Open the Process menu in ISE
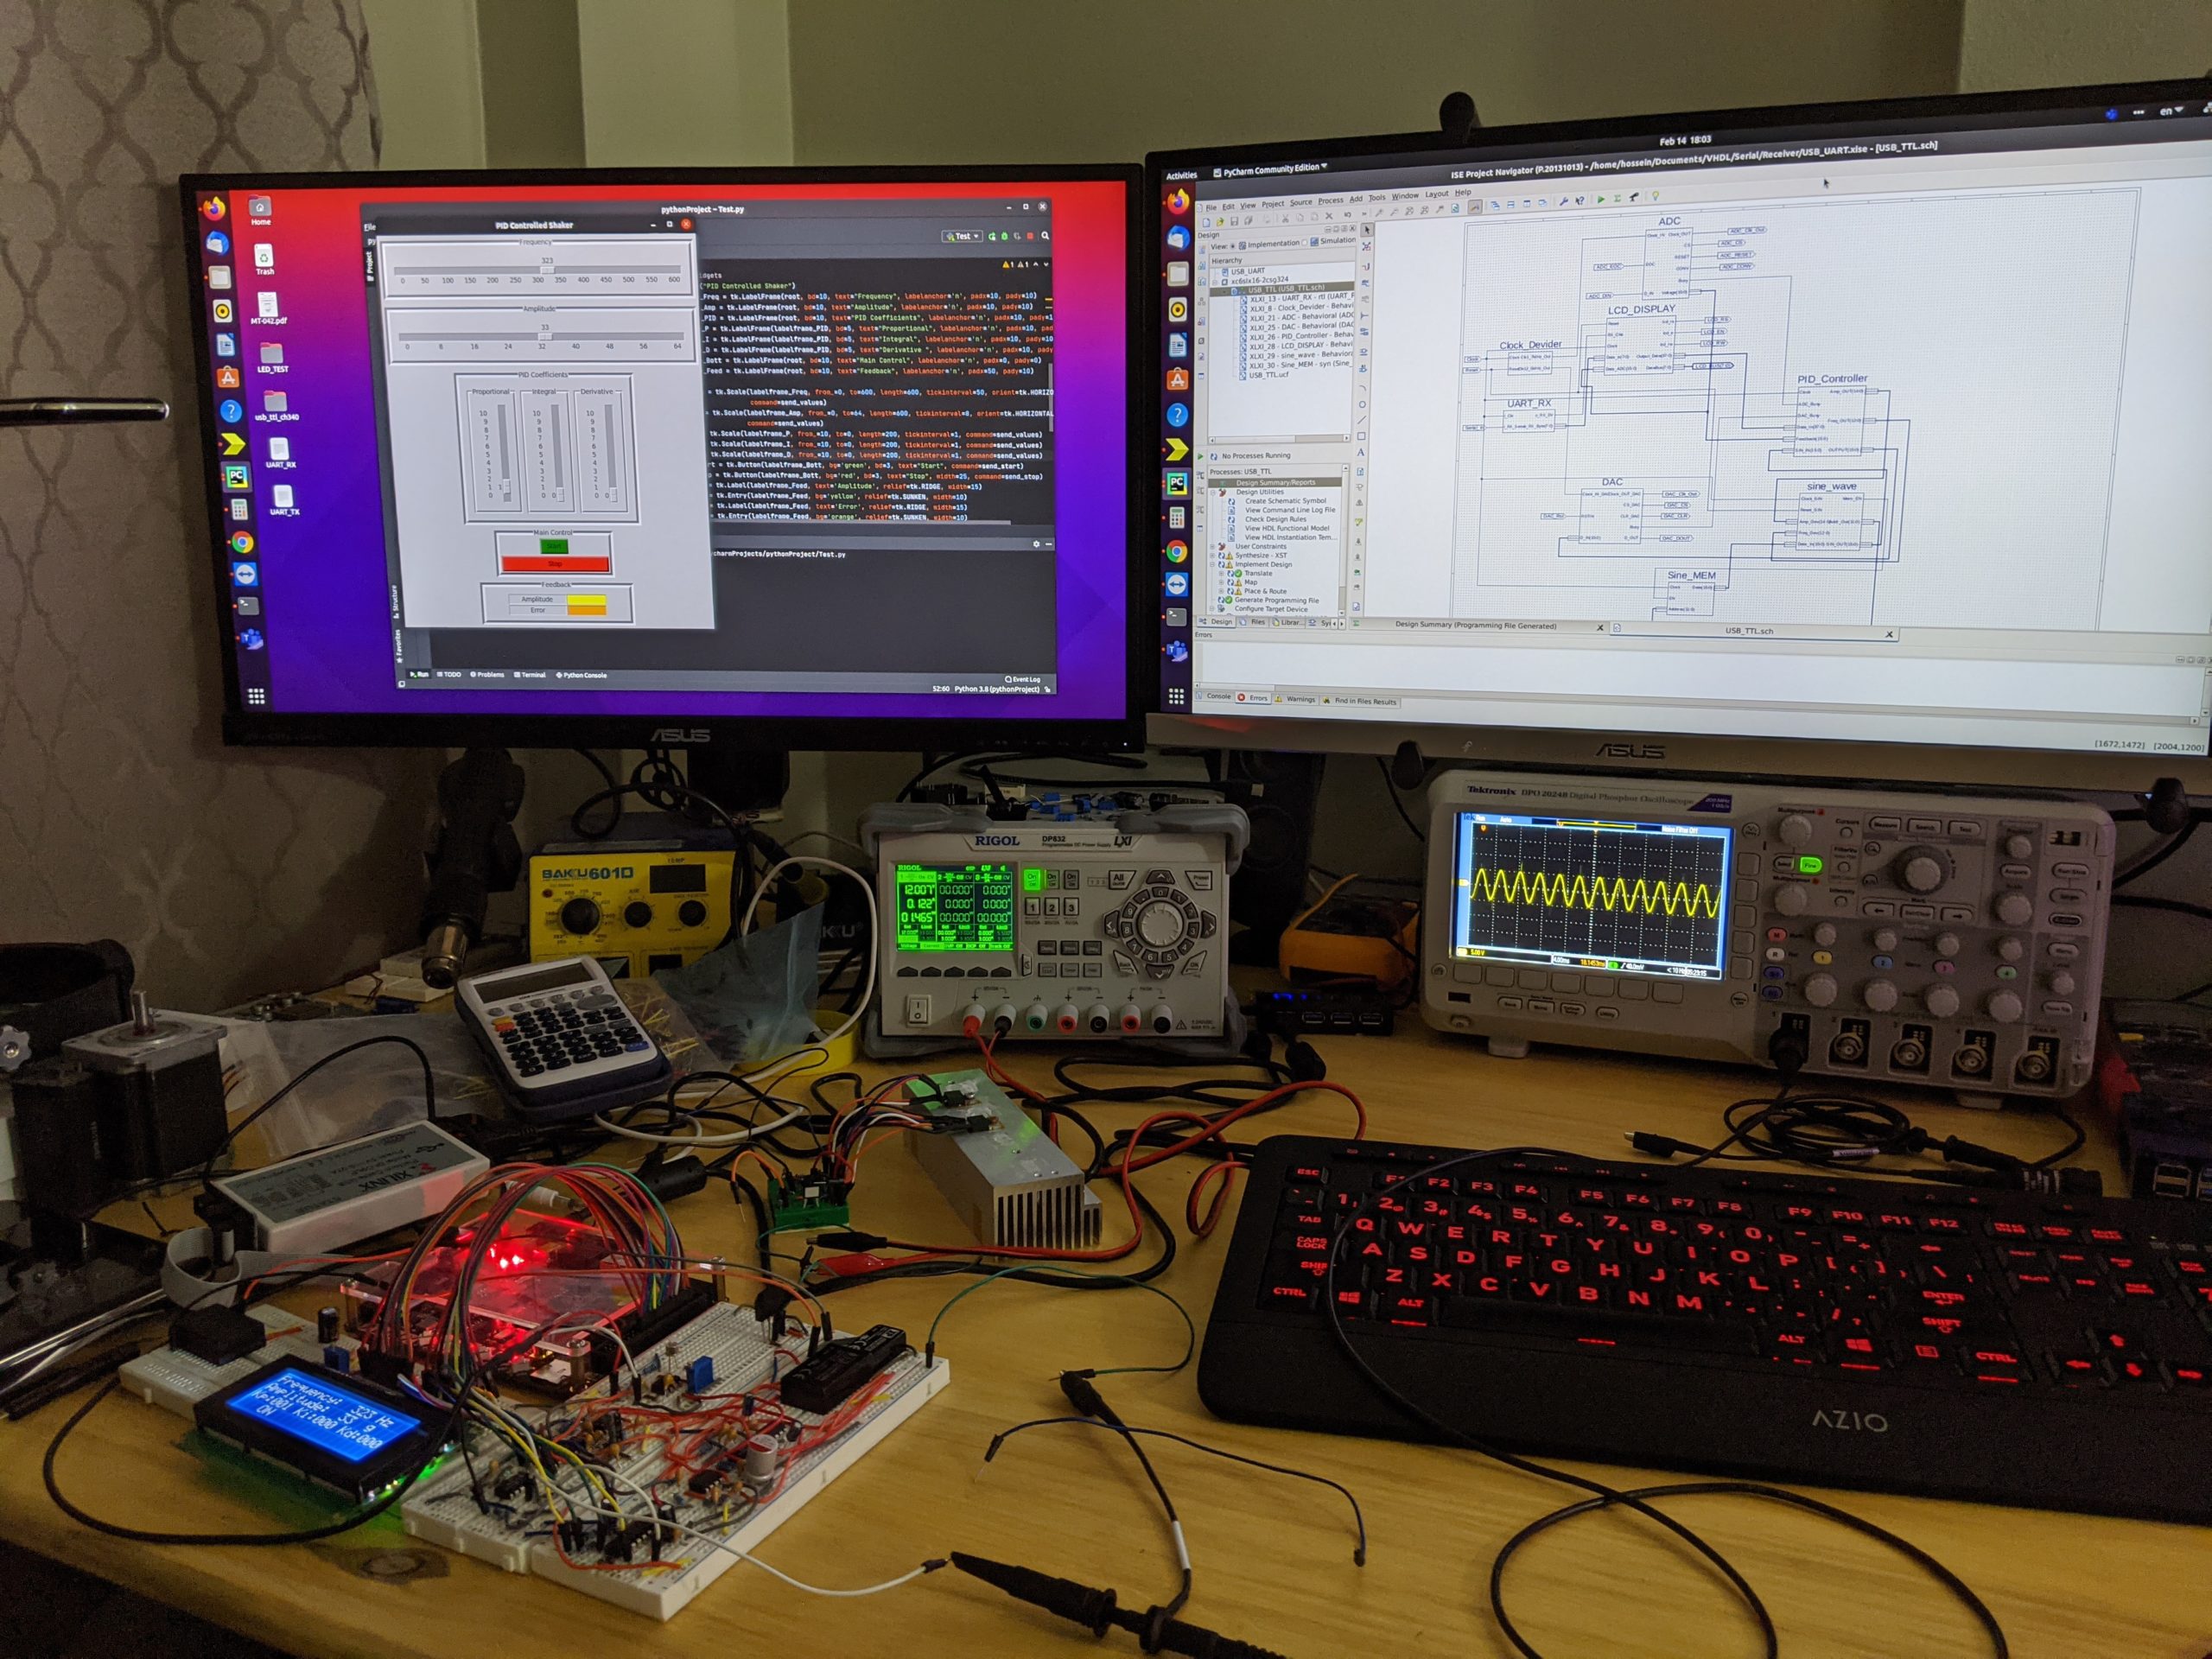 click(1331, 200)
